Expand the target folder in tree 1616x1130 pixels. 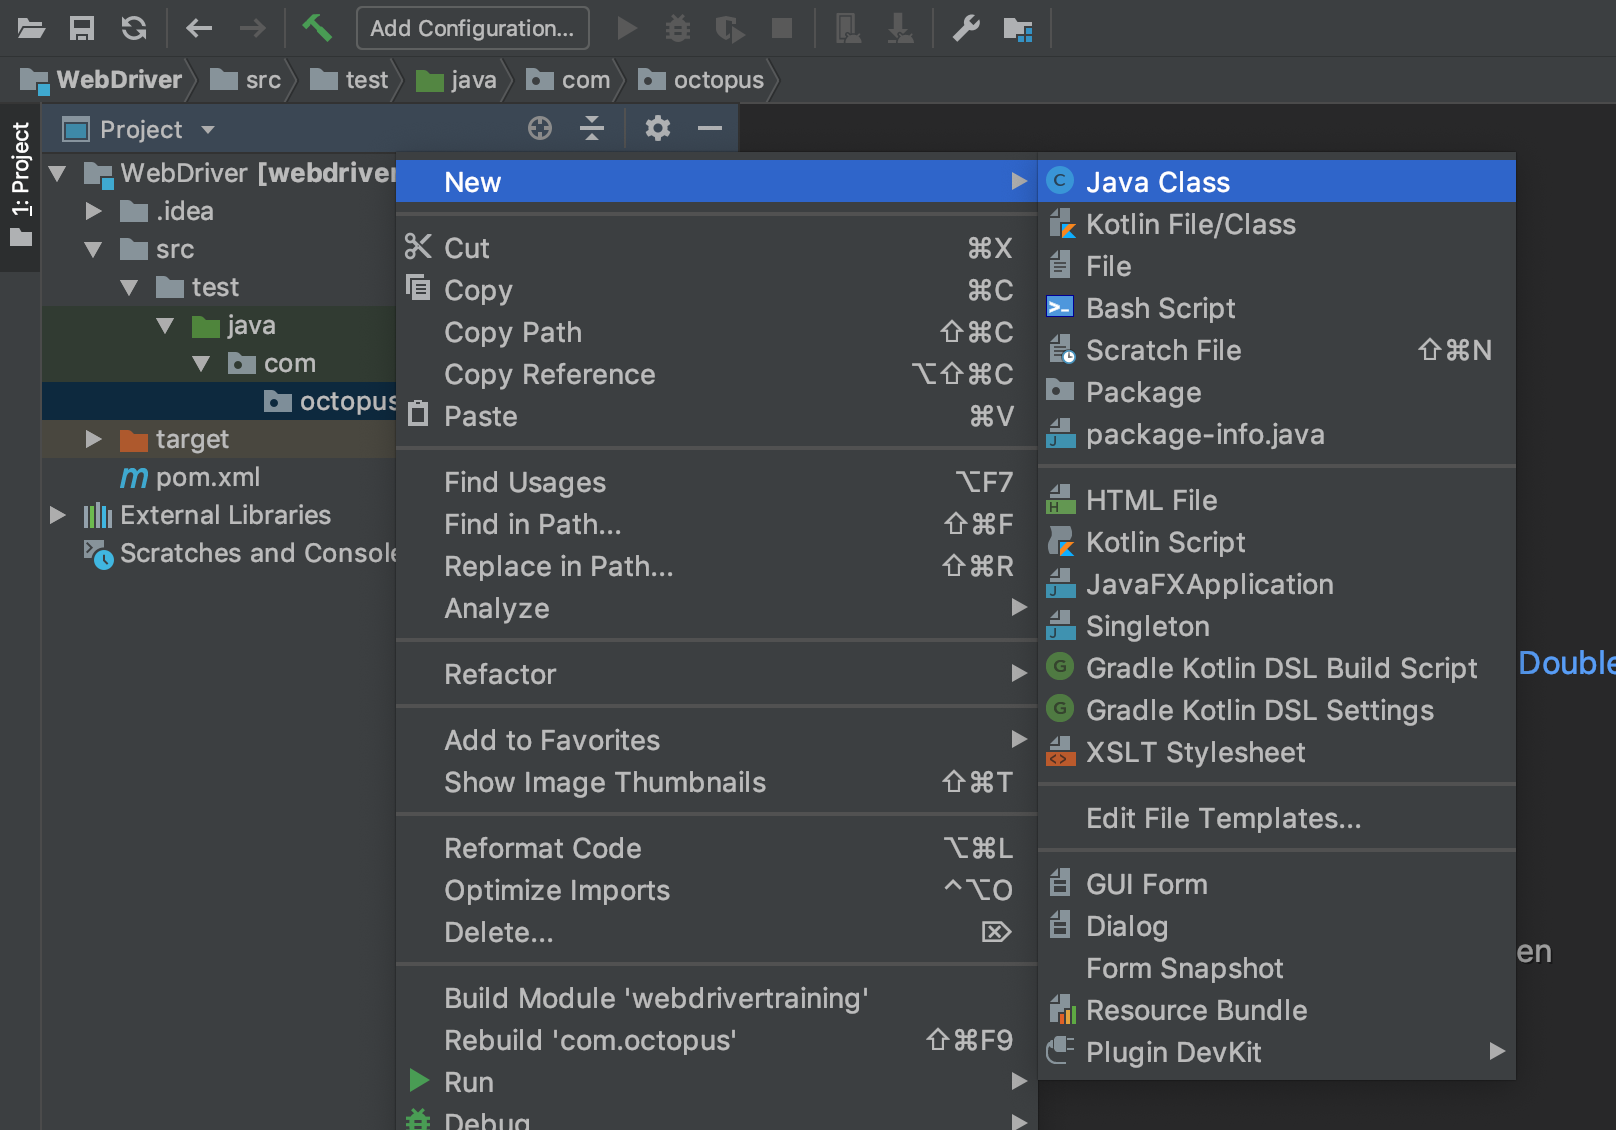pyautogui.click(x=94, y=439)
